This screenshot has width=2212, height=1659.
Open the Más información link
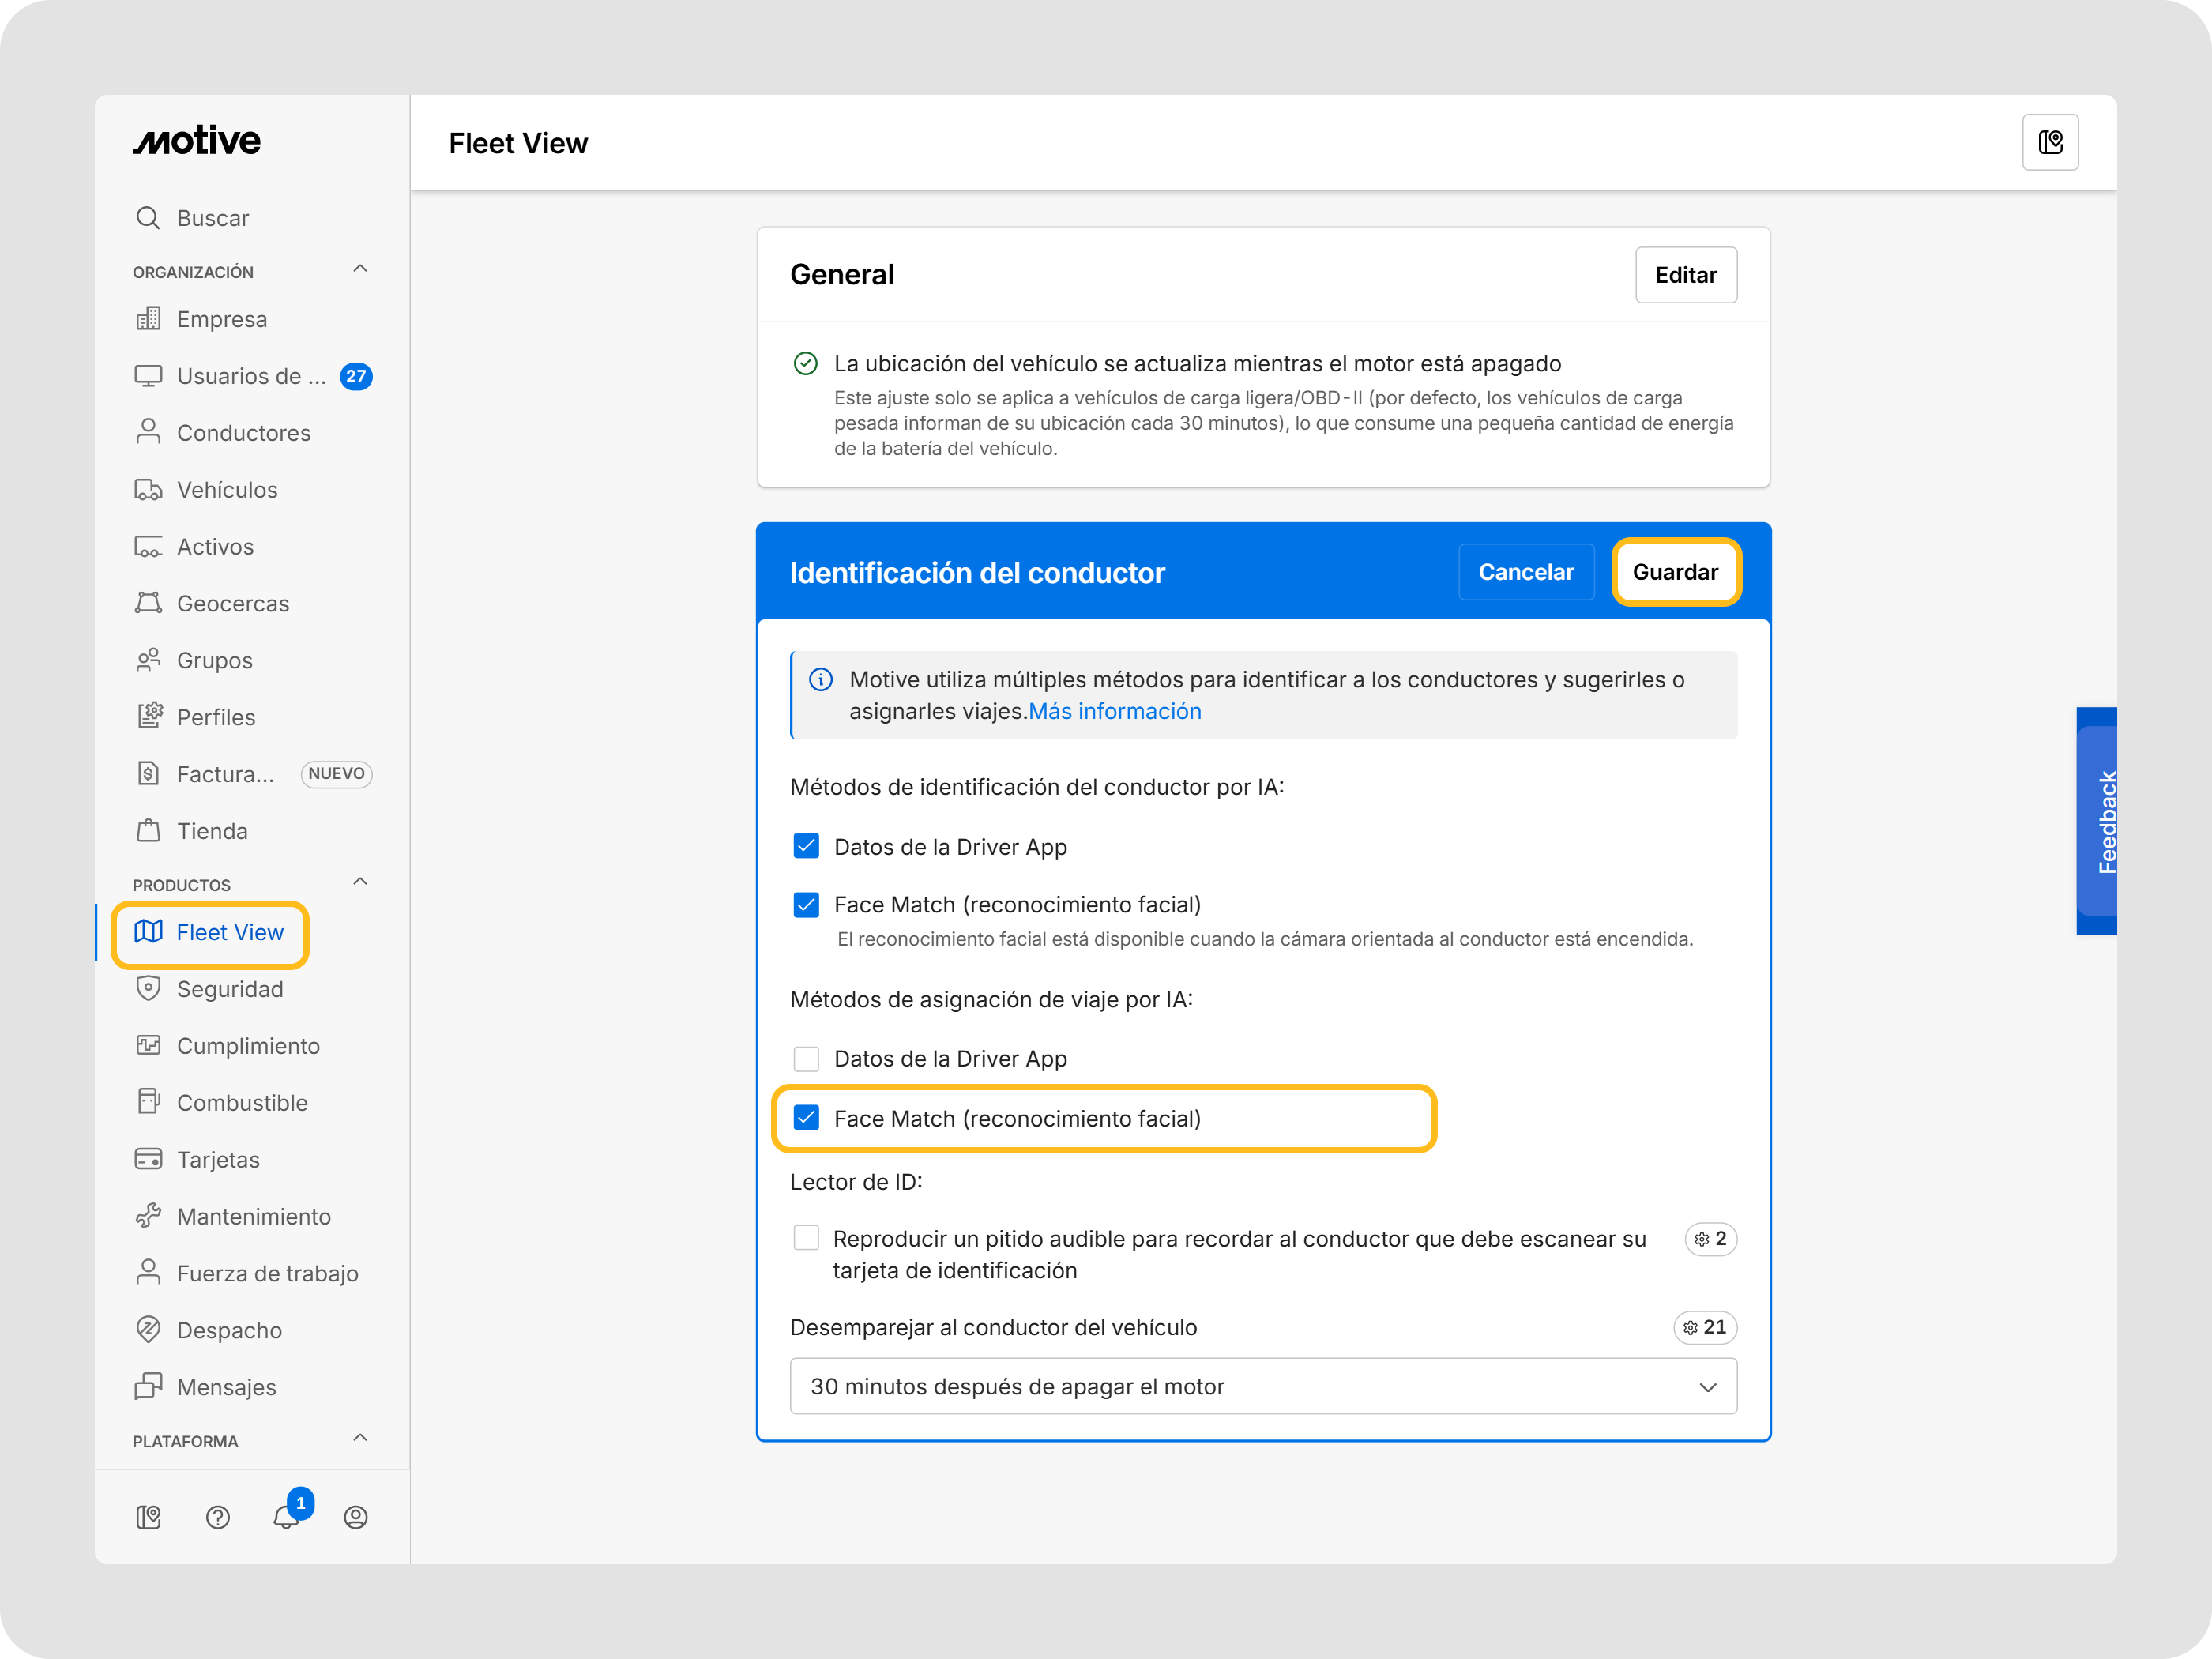pyautogui.click(x=1115, y=711)
